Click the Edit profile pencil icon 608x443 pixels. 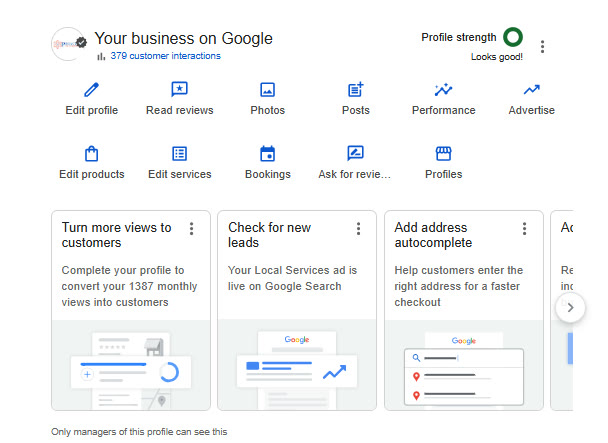[x=92, y=90]
